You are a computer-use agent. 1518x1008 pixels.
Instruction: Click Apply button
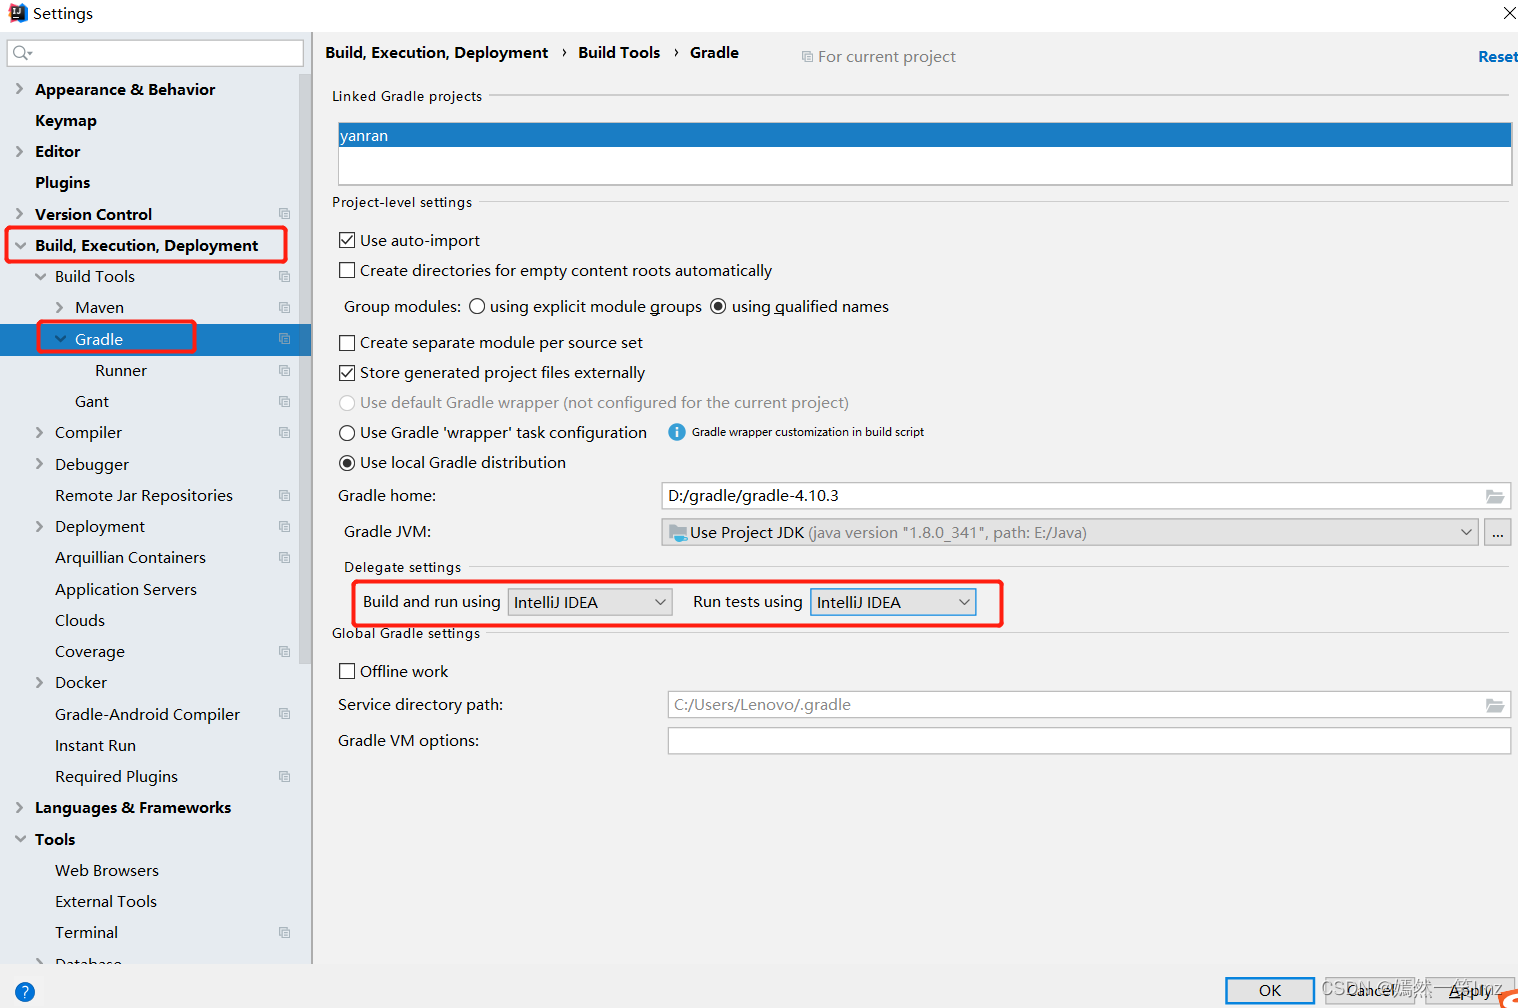(x=1469, y=990)
